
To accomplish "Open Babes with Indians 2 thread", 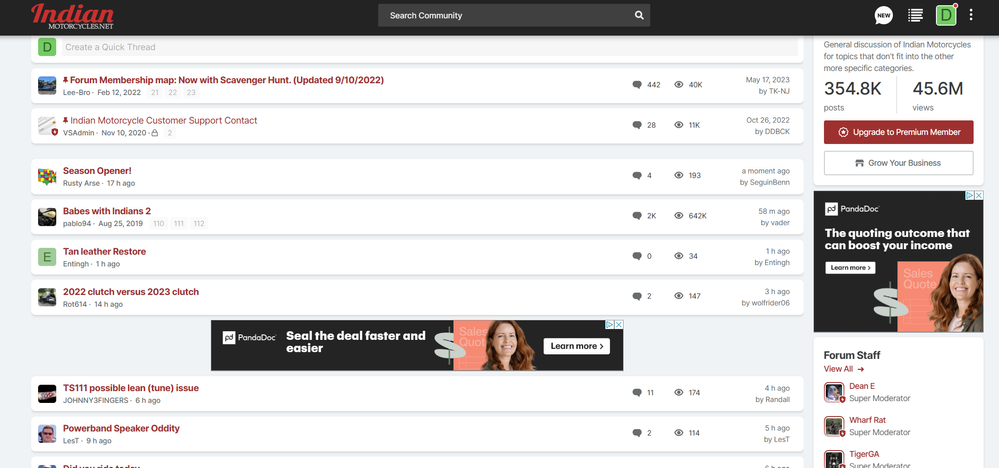I will click(107, 211).
